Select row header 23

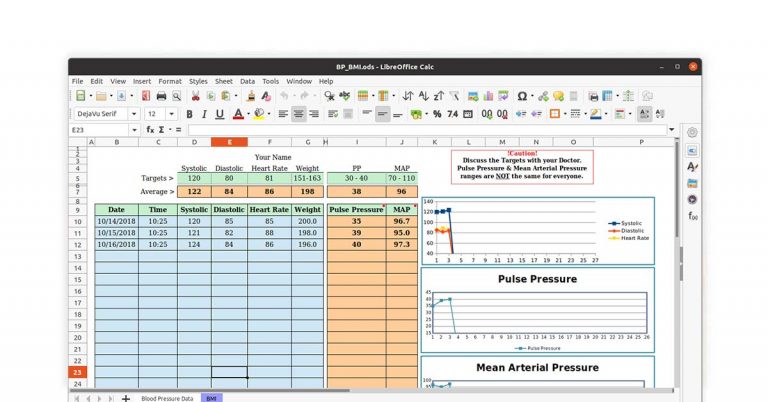[77, 372]
